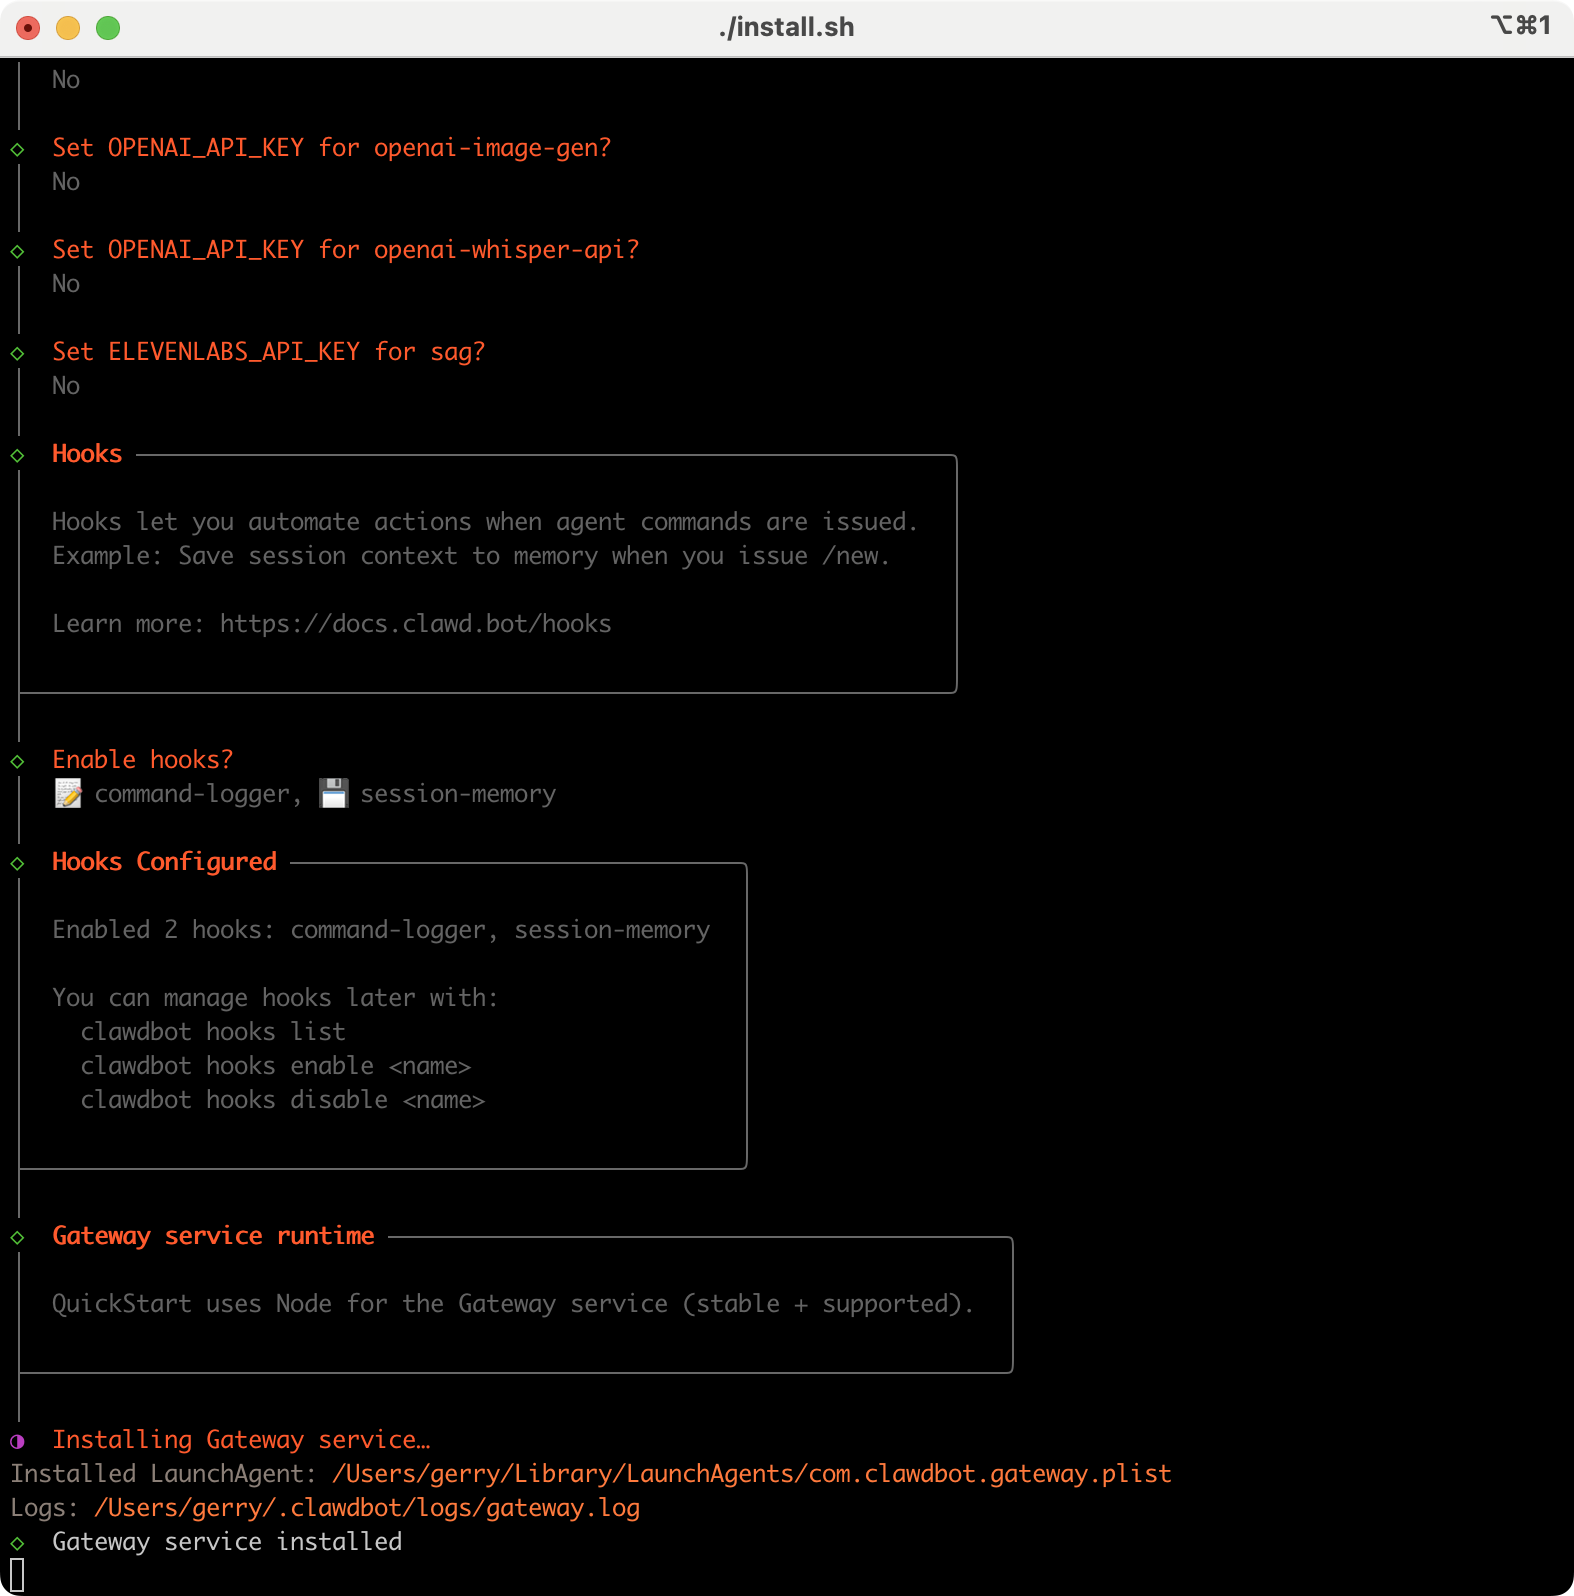
Task: Click the diamond beside the ELEVENLABS_API_KEY prompt
Action: [17, 353]
